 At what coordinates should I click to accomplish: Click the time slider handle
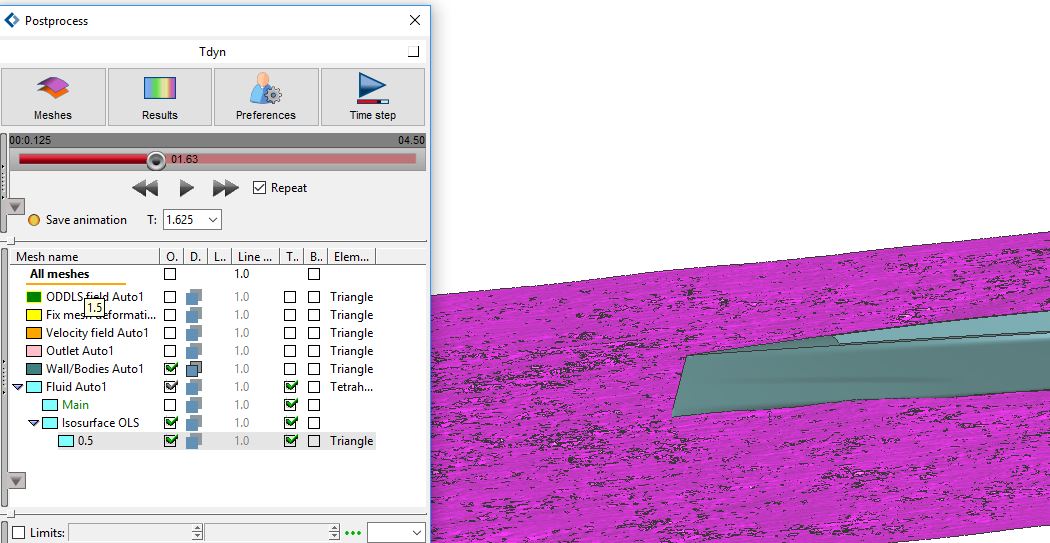(x=156, y=160)
